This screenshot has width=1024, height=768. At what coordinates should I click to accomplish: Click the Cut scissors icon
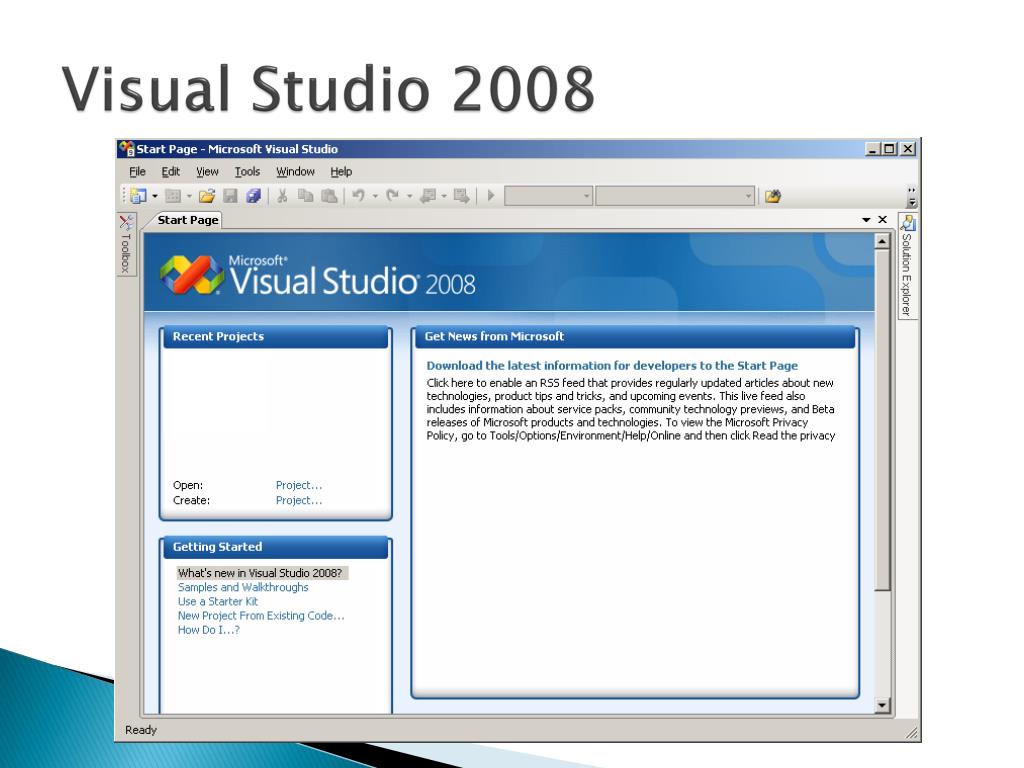click(x=282, y=196)
